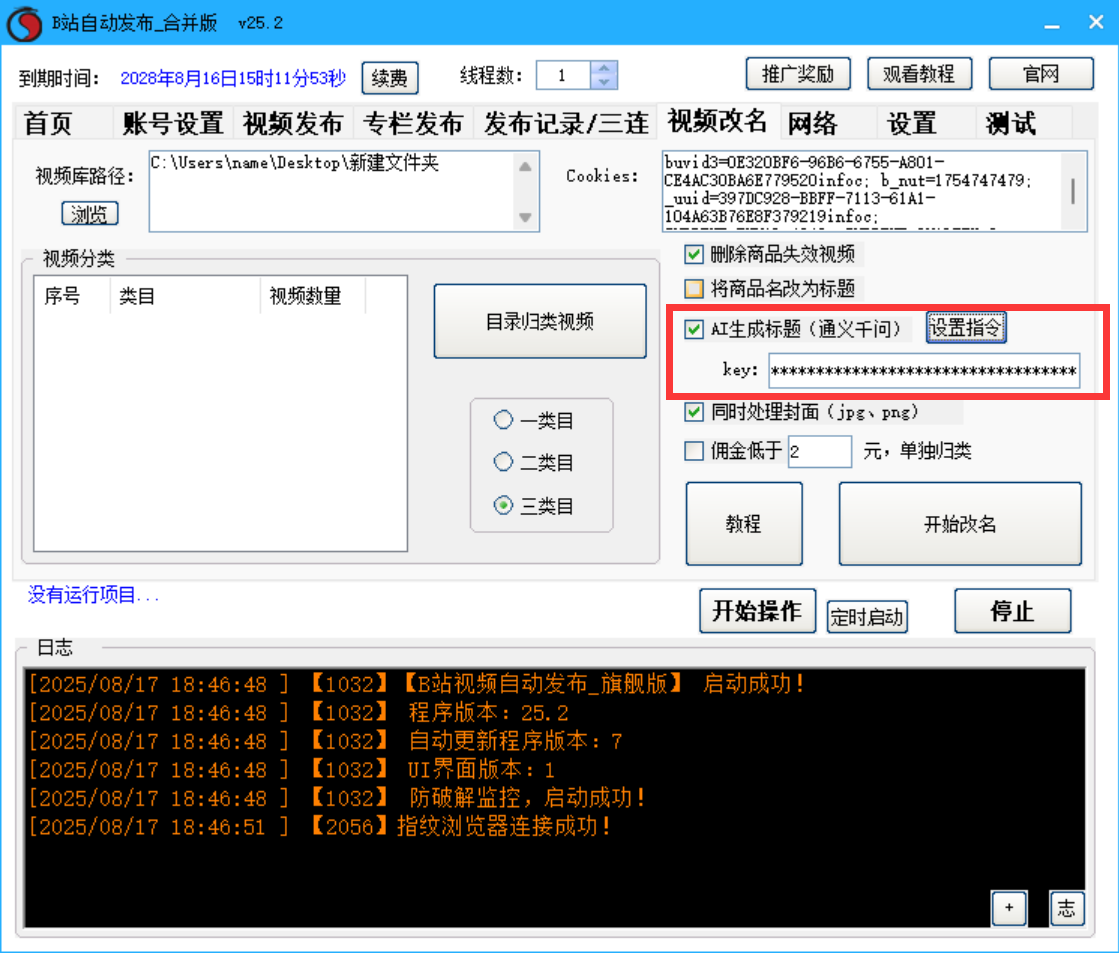Minimize the B站自动发布 window
The image size is (1119, 953).
point(1051,24)
